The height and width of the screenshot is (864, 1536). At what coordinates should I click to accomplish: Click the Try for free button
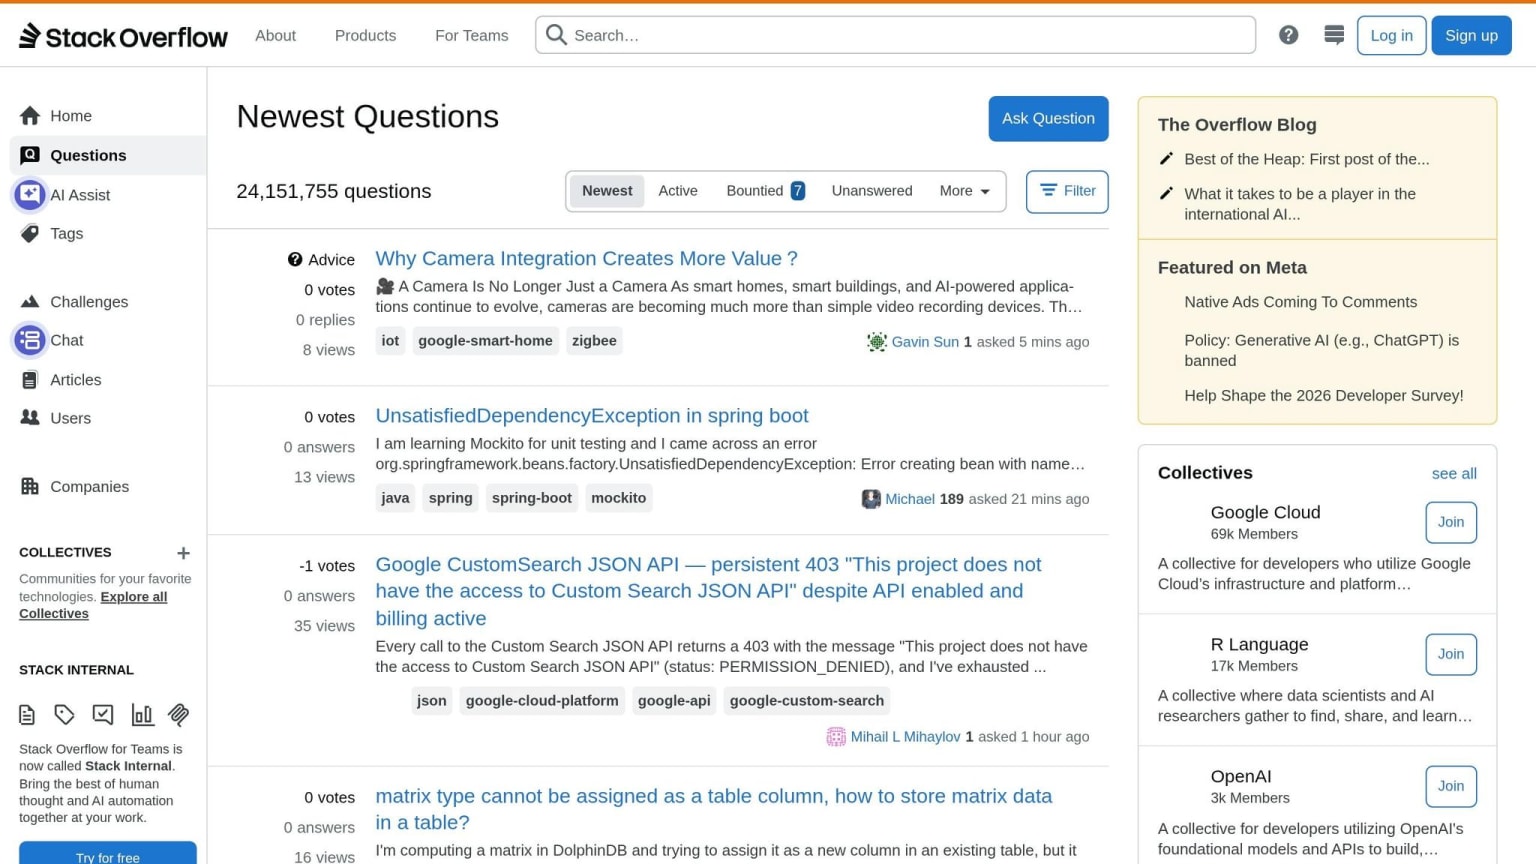108,855
